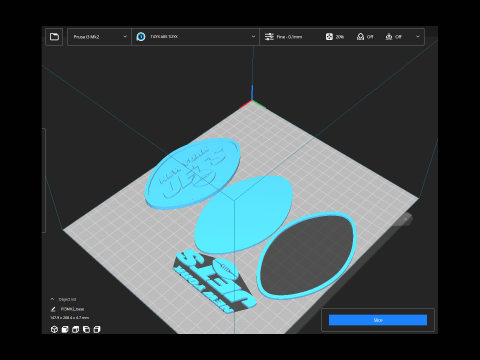480x360 pixels.
Task: Switch to the right side view icon
Action: [97, 329]
